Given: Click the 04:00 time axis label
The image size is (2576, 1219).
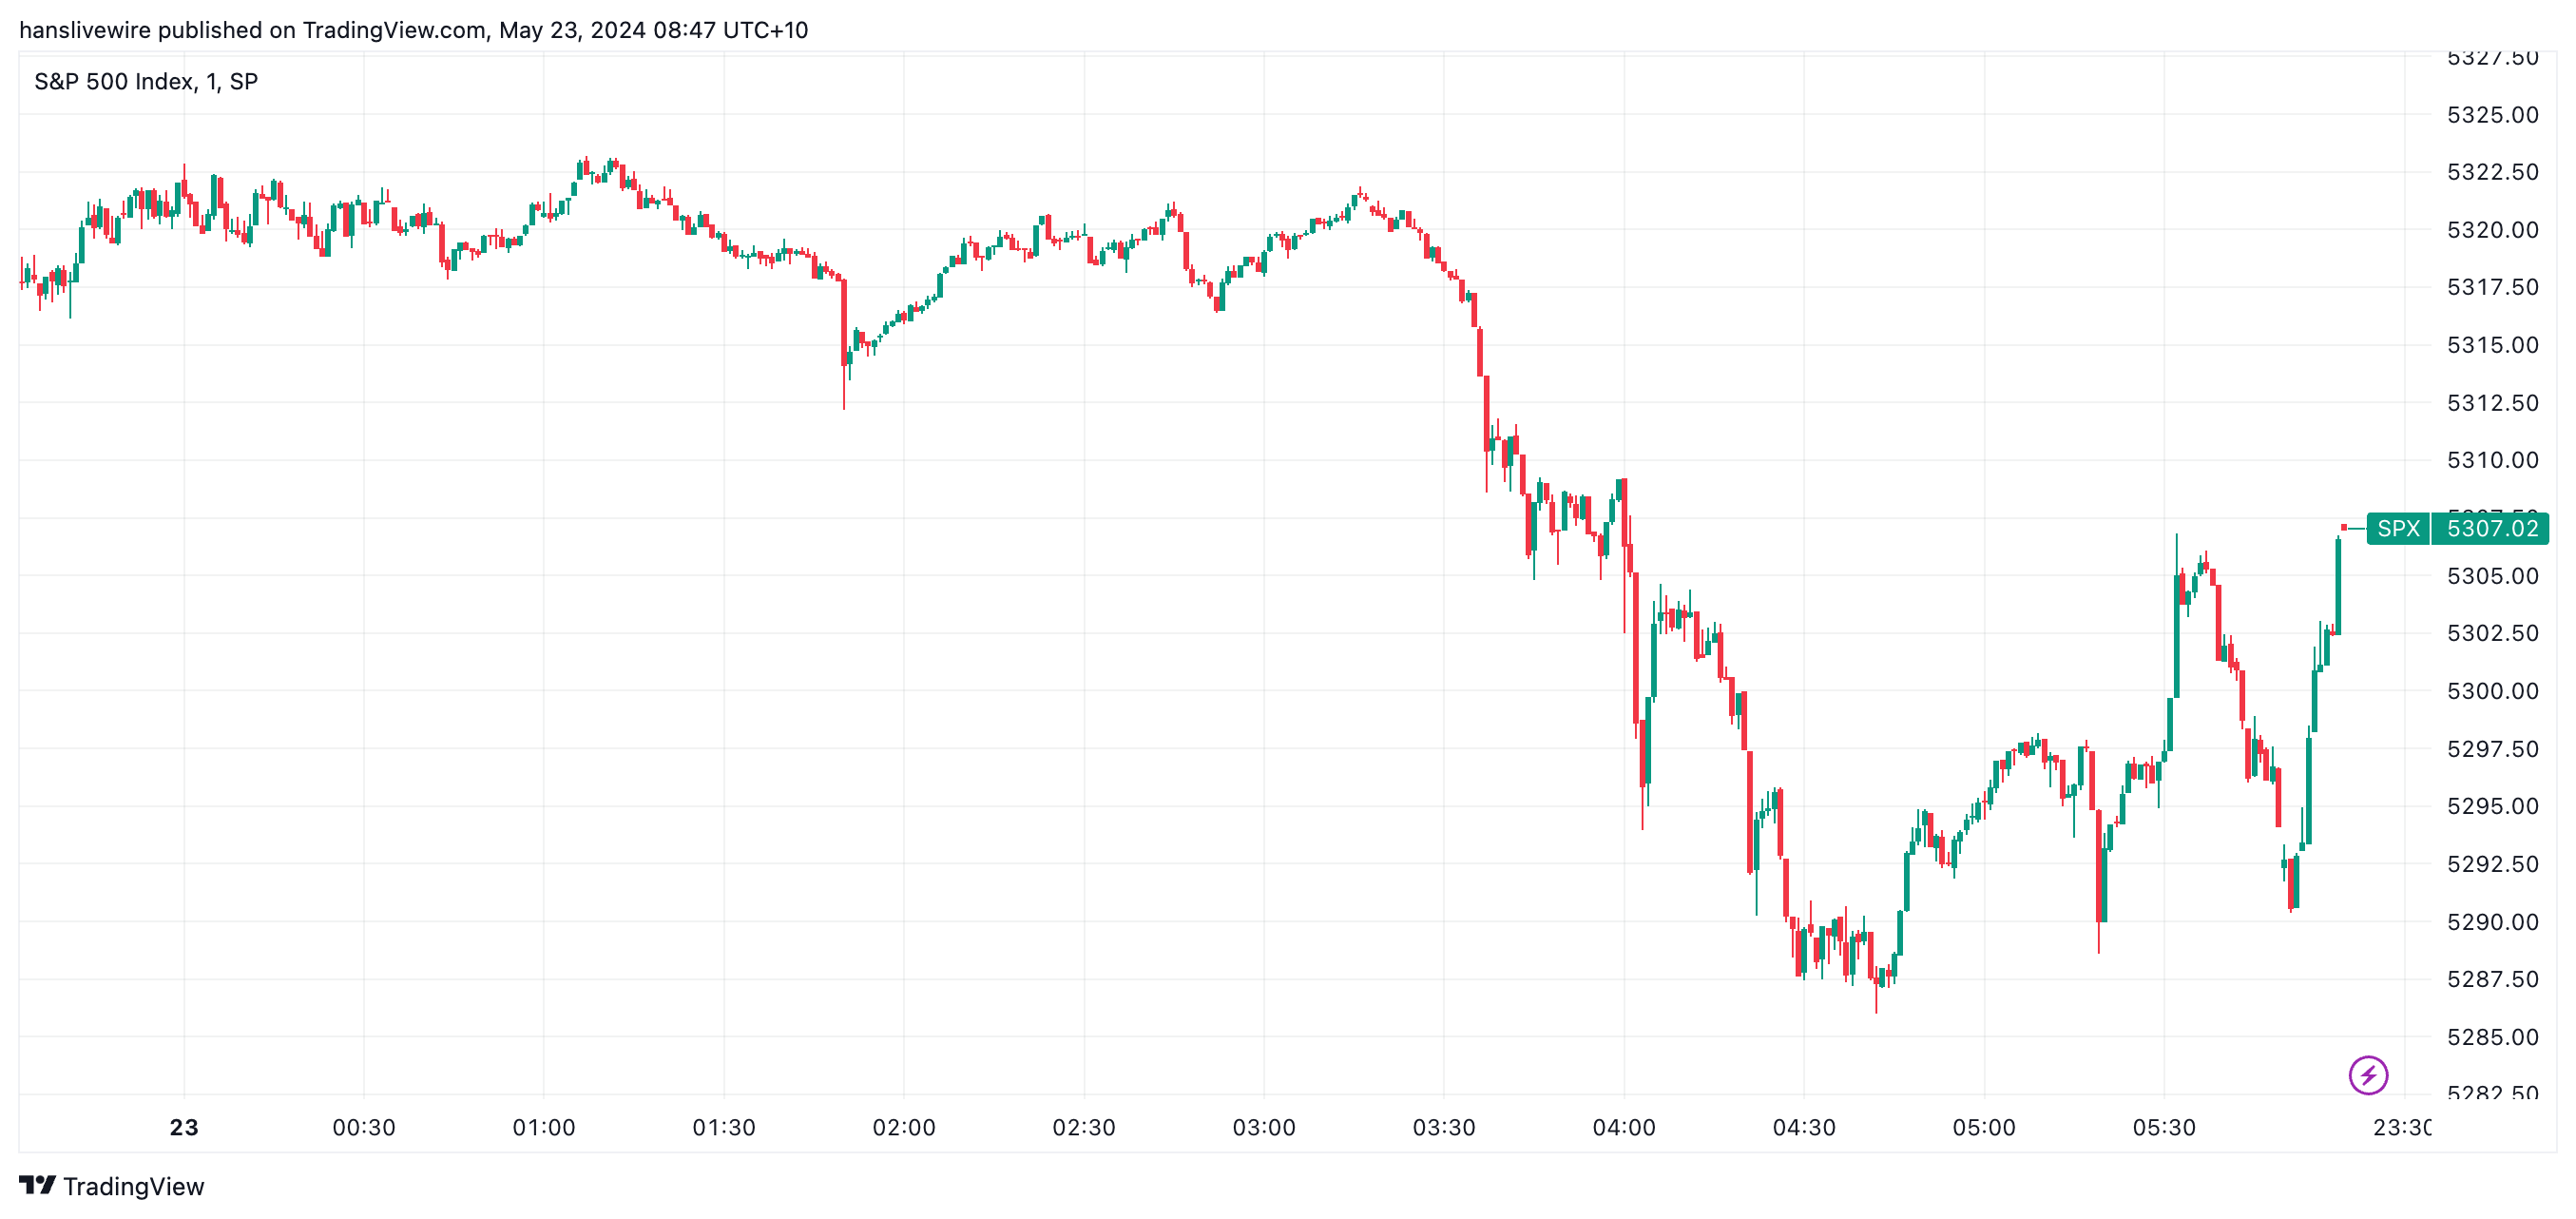Looking at the screenshot, I should pyautogui.click(x=1624, y=1127).
